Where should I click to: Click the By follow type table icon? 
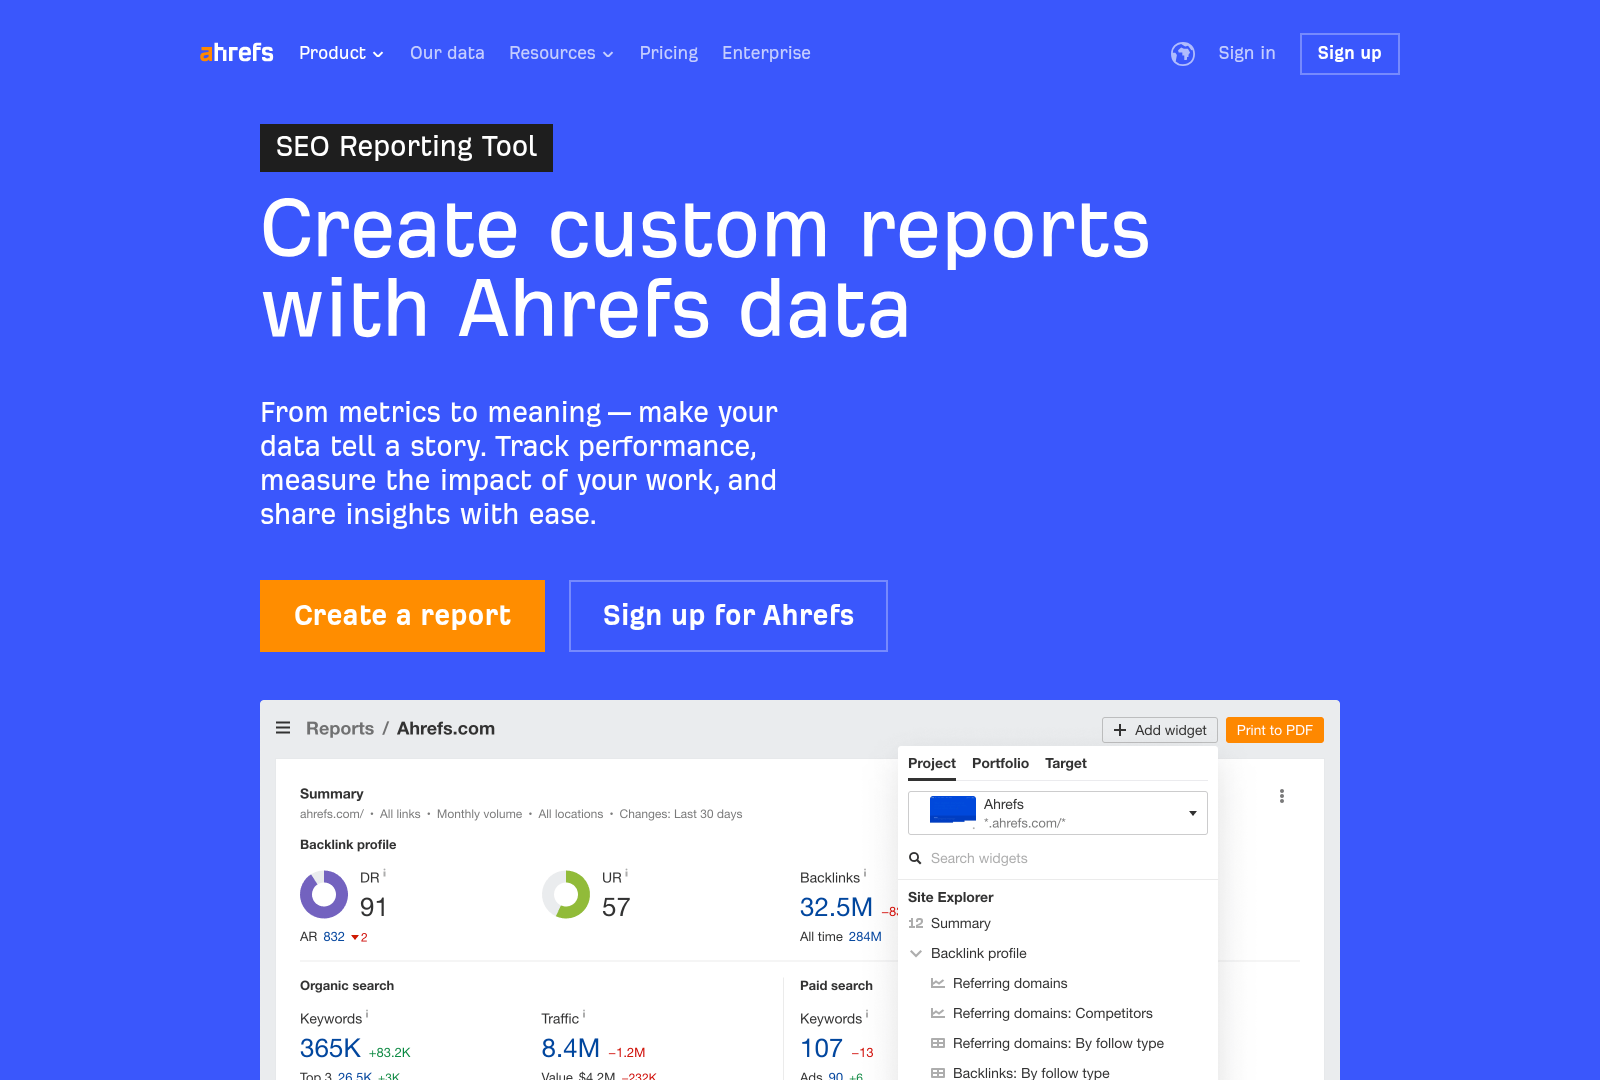[938, 1043]
